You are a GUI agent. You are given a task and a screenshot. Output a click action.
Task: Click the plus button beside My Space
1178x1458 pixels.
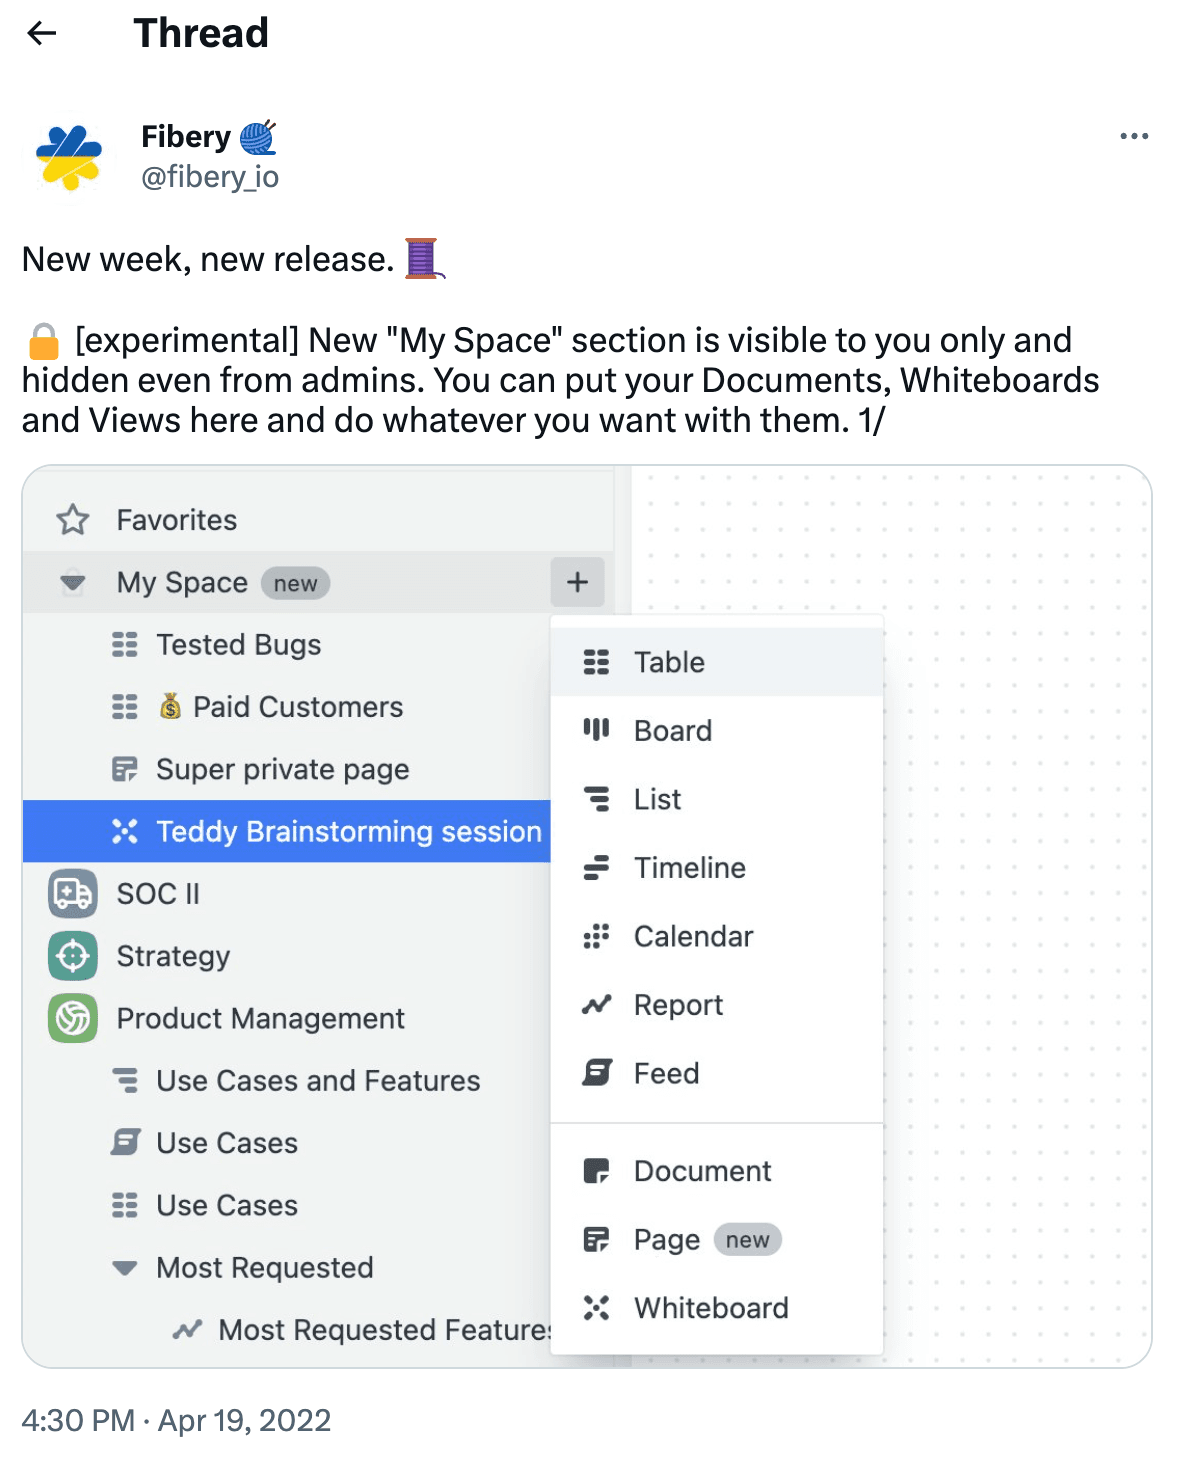[577, 582]
